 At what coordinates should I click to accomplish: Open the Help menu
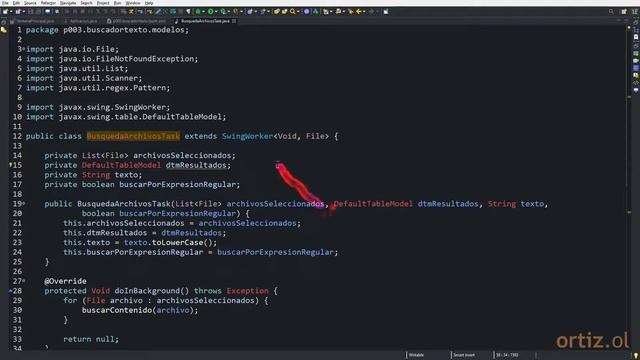click(x=149, y=3)
